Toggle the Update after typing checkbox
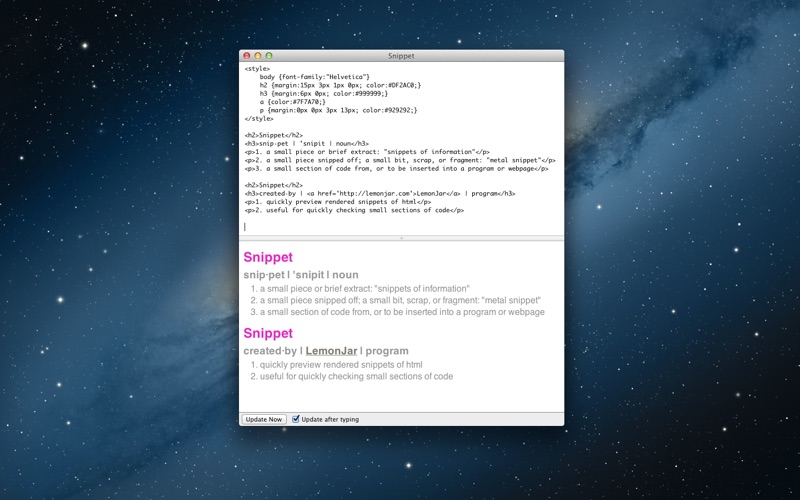The width and height of the screenshot is (800, 500). [x=295, y=419]
